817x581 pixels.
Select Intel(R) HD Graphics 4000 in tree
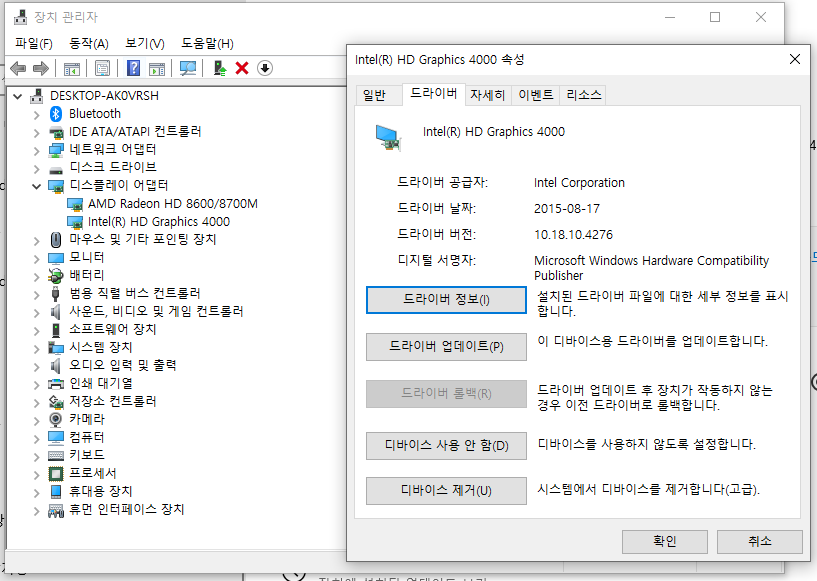(158, 222)
